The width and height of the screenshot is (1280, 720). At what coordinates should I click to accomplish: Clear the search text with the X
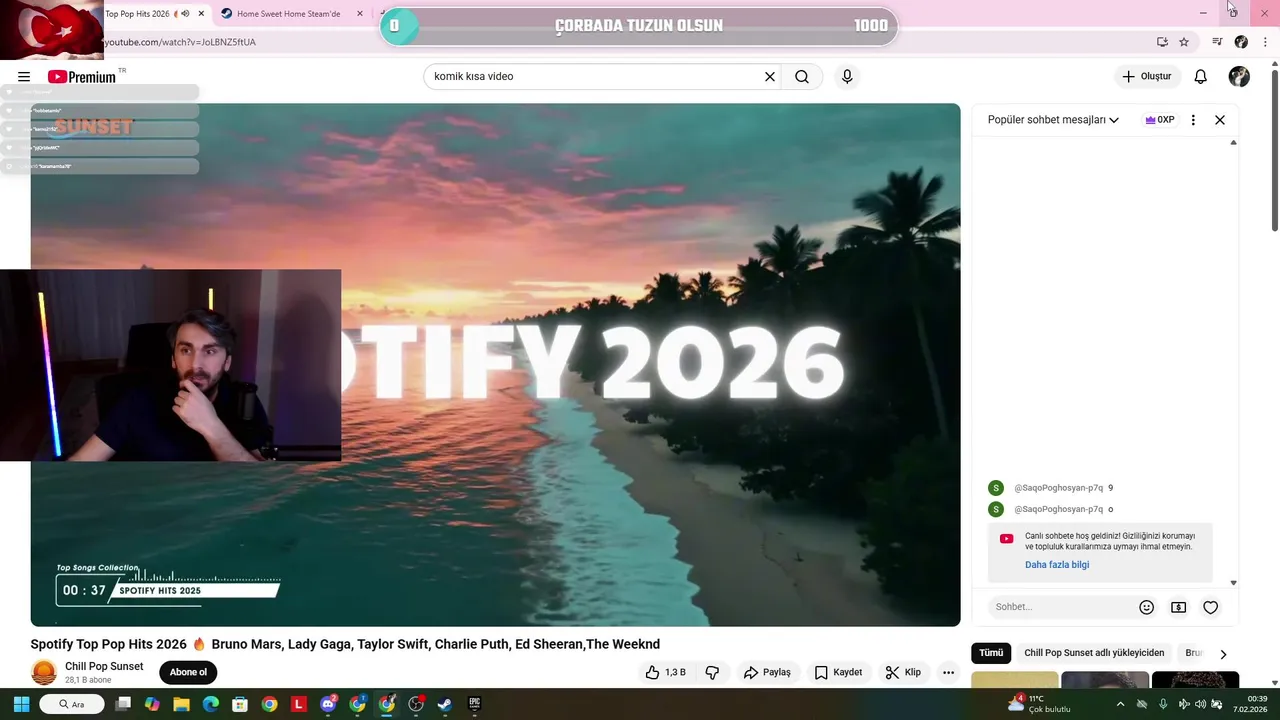tap(770, 77)
